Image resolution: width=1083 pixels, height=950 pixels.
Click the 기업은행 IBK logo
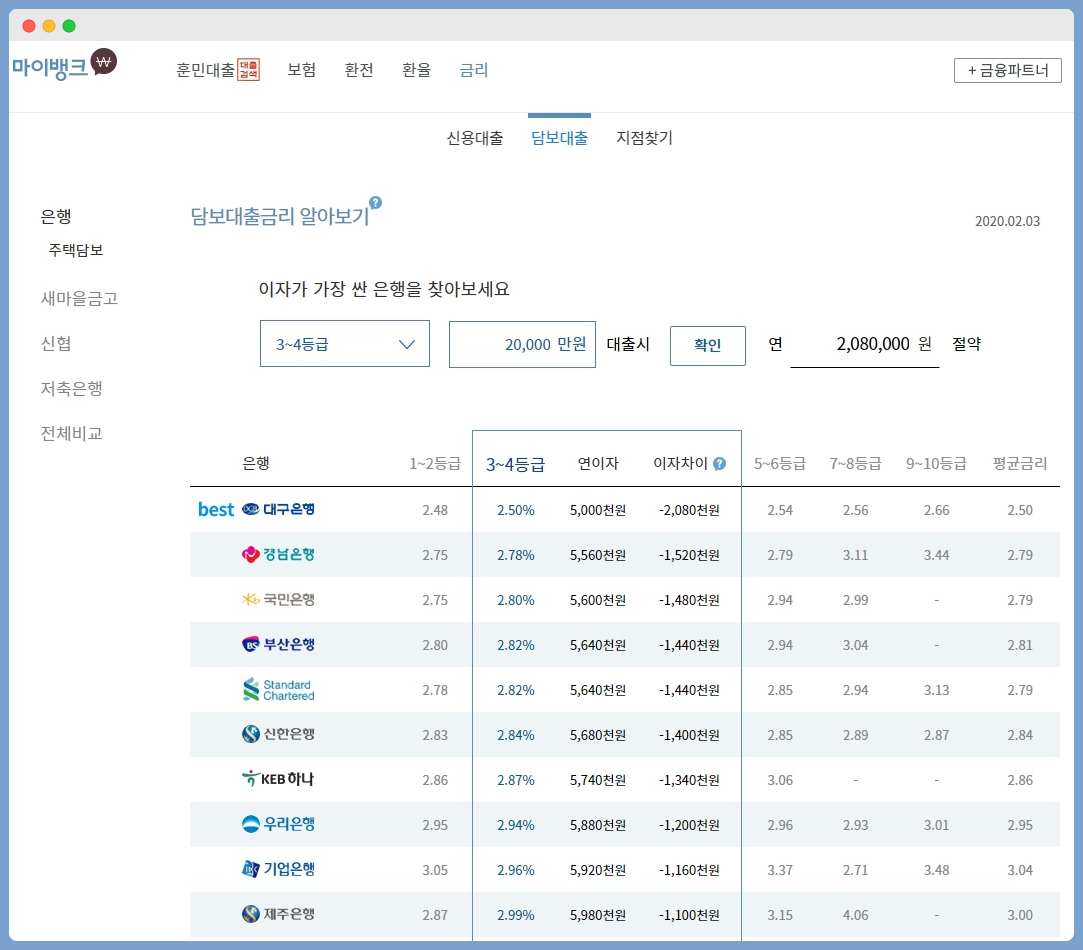(x=250, y=868)
